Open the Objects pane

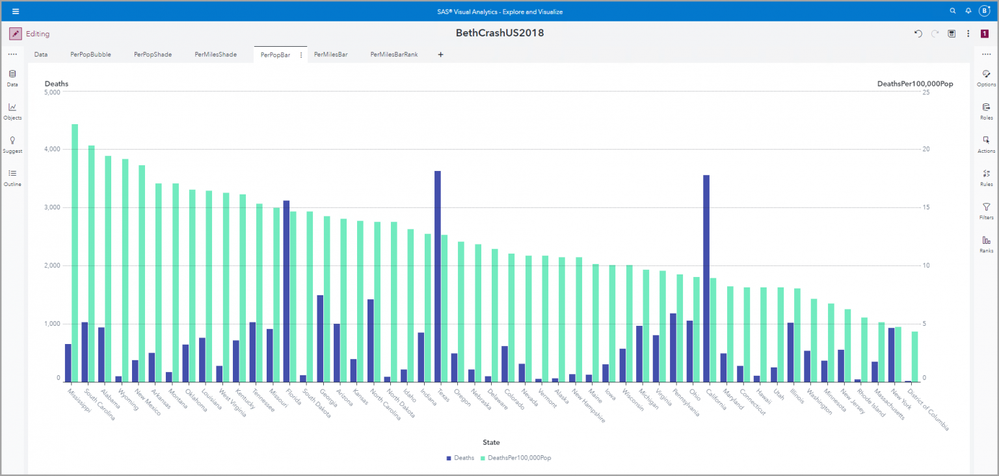pos(13,112)
